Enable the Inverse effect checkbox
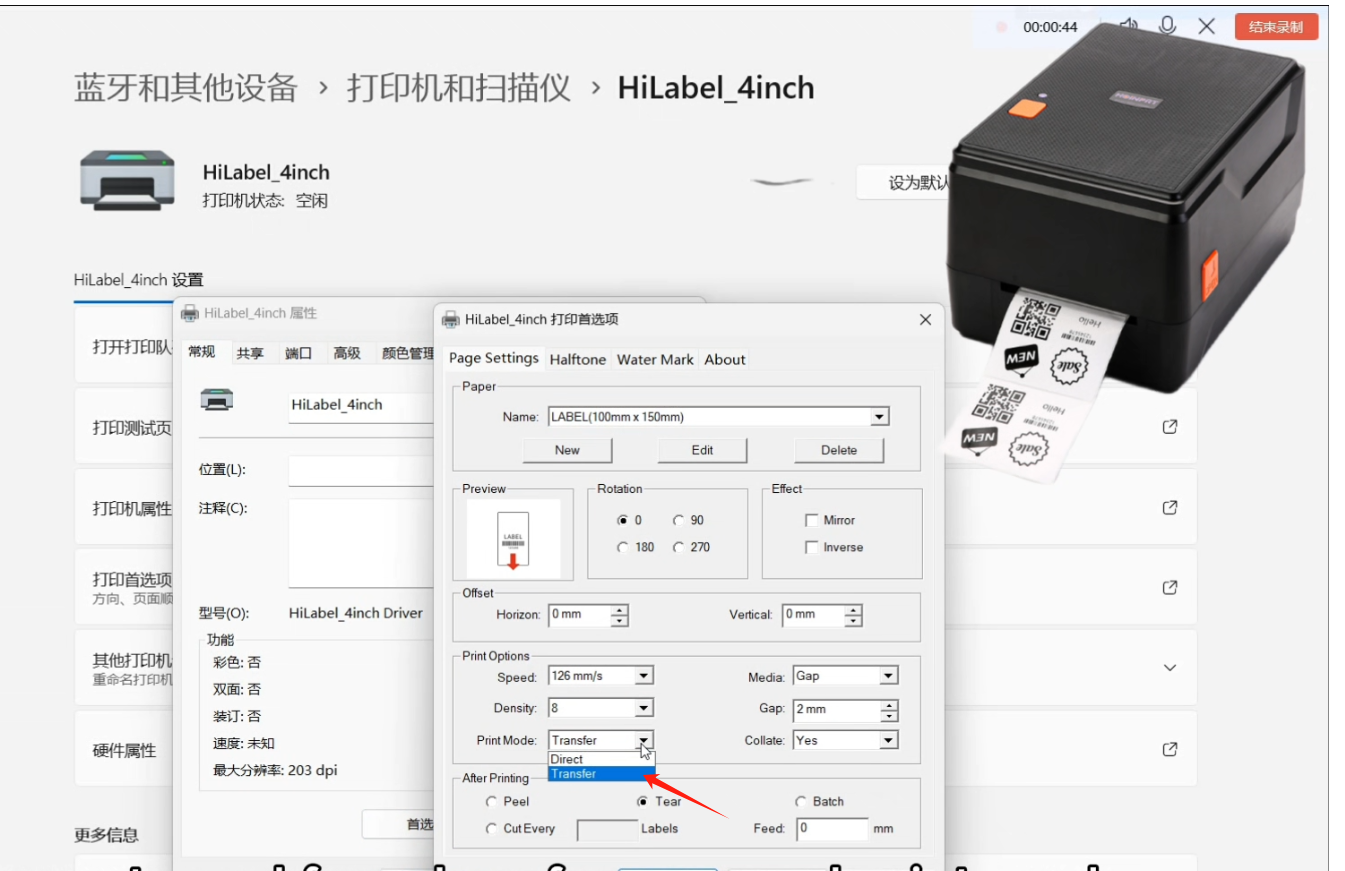The width and height of the screenshot is (1345, 871). pyautogui.click(x=812, y=547)
